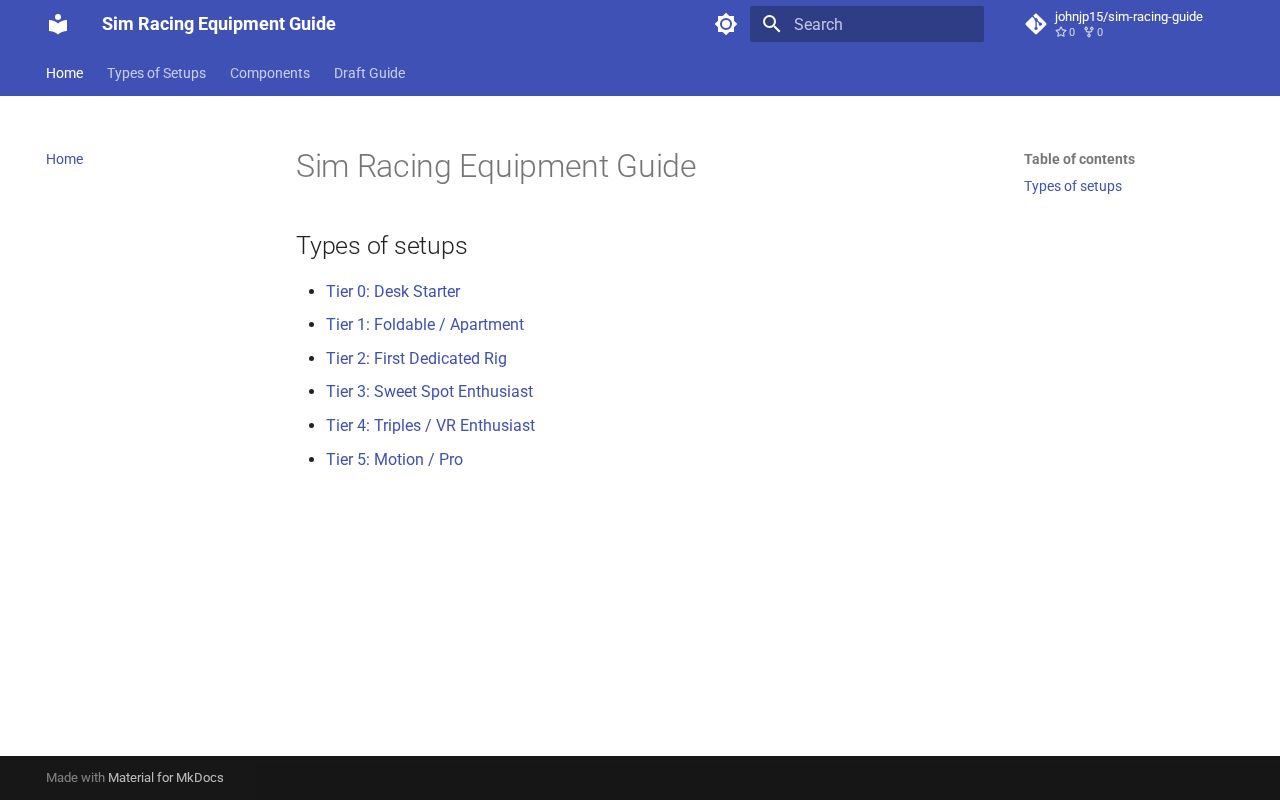The width and height of the screenshot is (1280, 800).
Task: Open the Draft Guide tab
Action: click(369, 73)
